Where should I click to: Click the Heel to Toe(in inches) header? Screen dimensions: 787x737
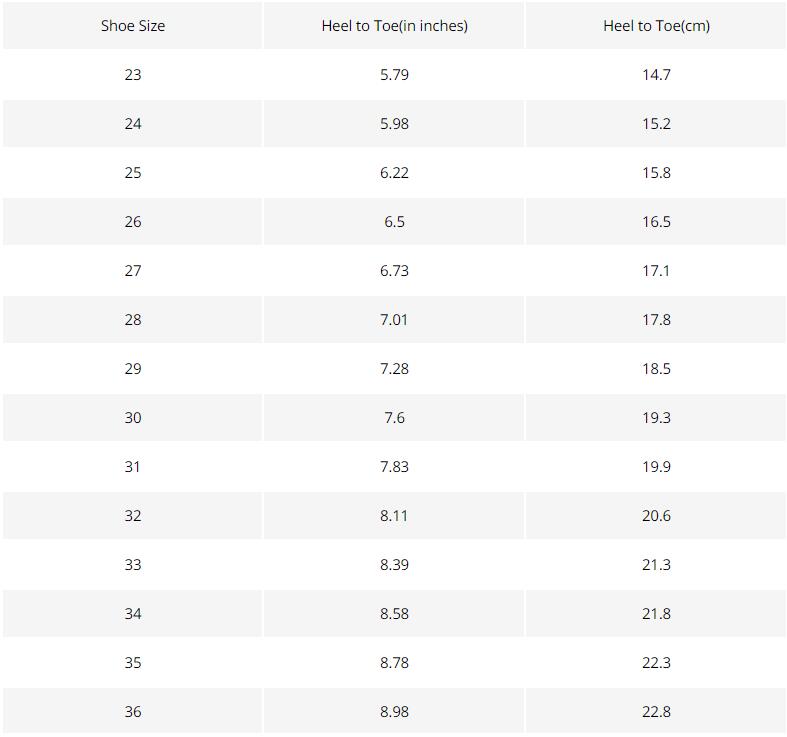coord(394,26)
